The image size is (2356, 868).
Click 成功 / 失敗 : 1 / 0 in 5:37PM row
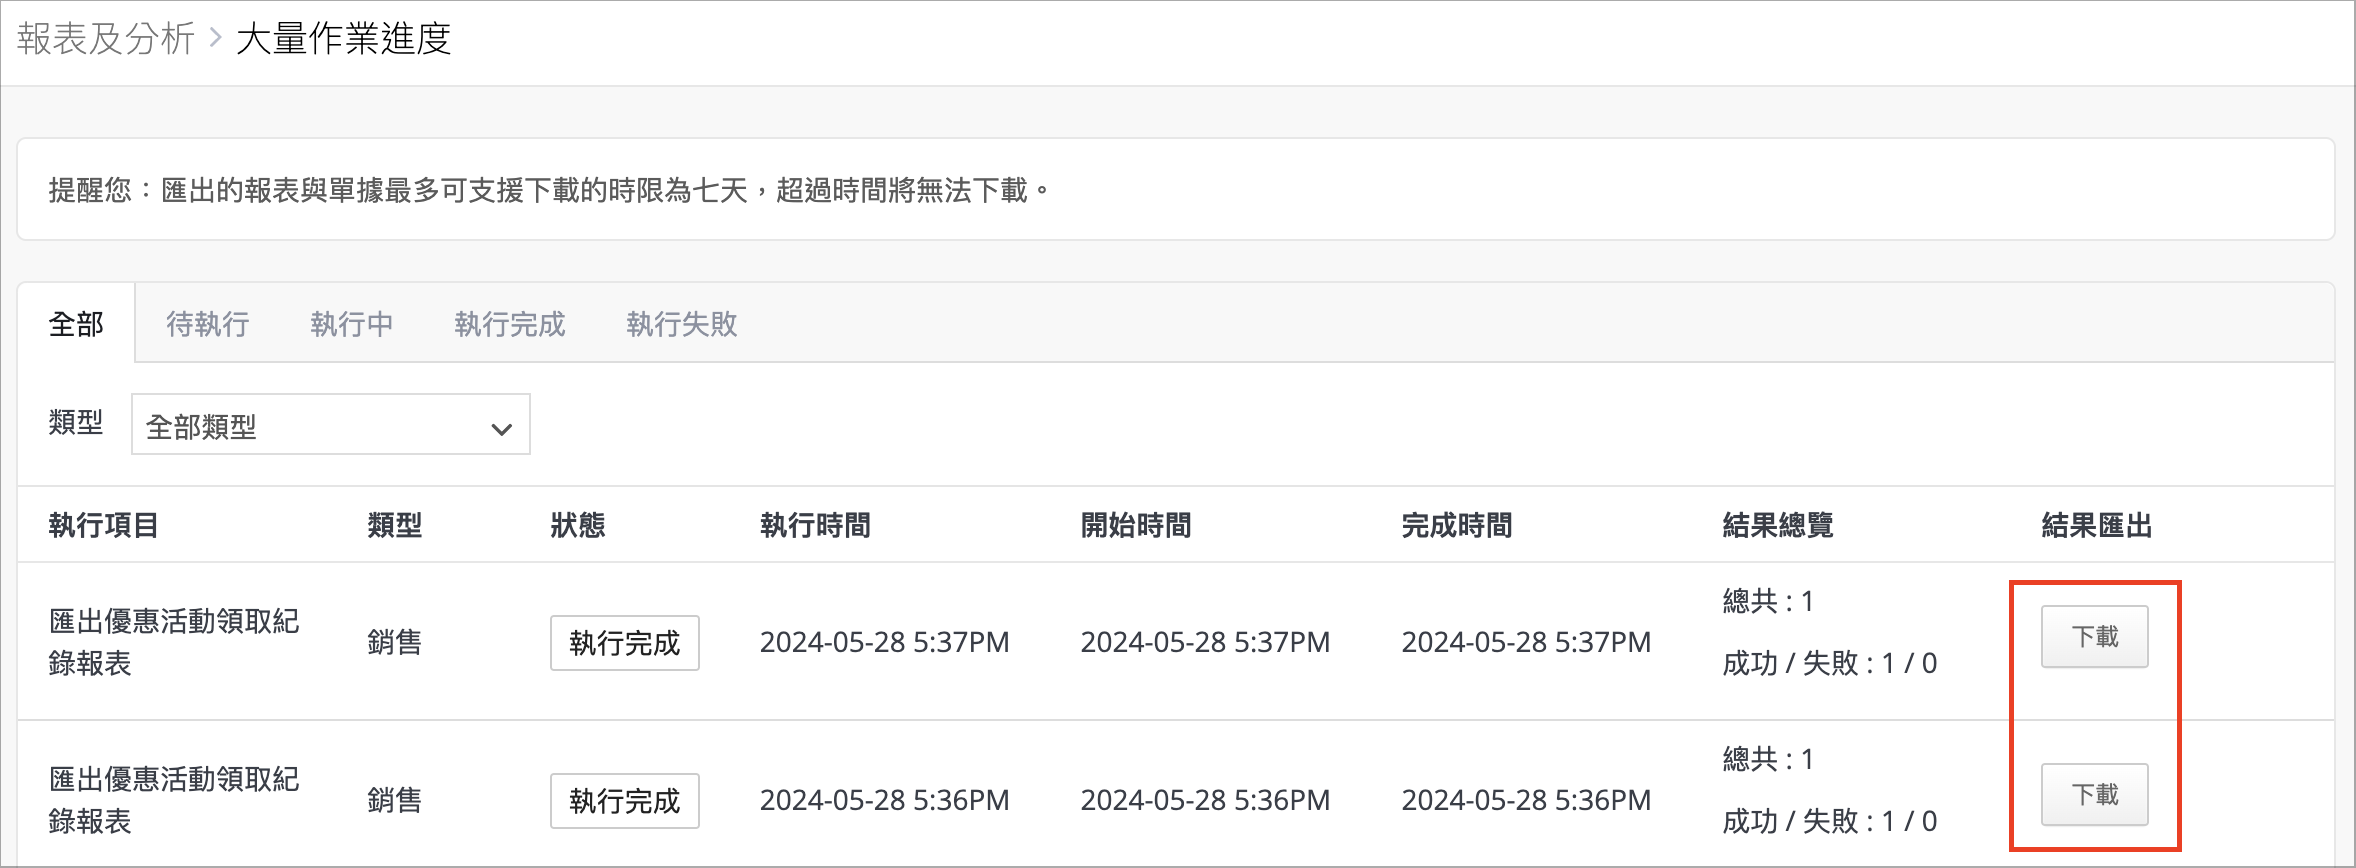1830,663
